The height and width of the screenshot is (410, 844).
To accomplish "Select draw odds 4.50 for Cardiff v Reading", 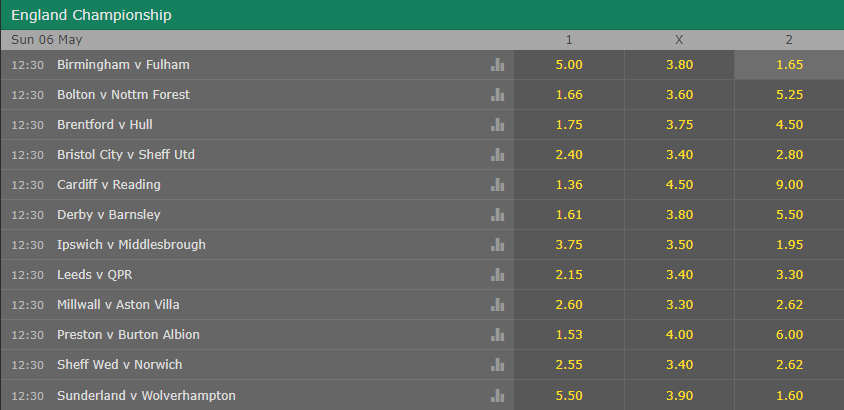I will click(679, 185).
